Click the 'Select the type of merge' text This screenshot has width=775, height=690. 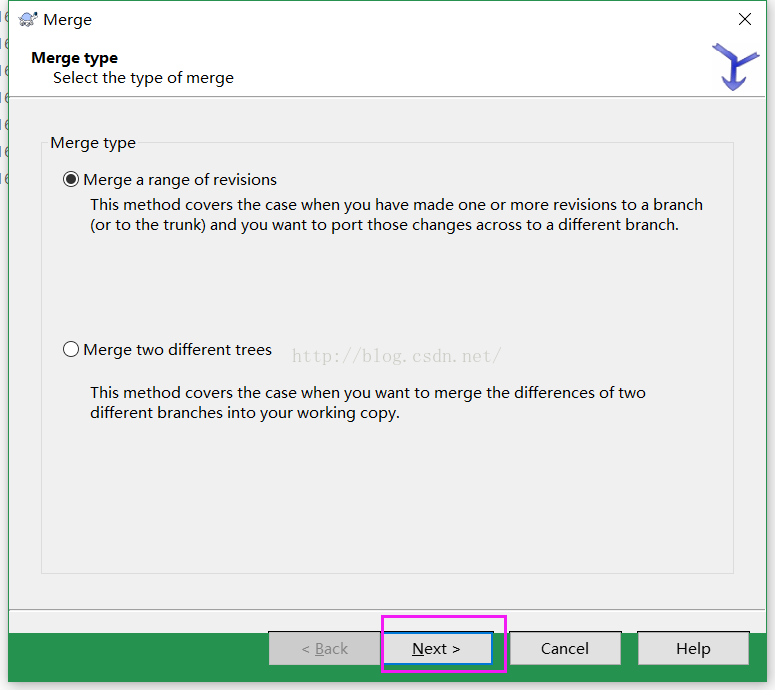(143, 78)
